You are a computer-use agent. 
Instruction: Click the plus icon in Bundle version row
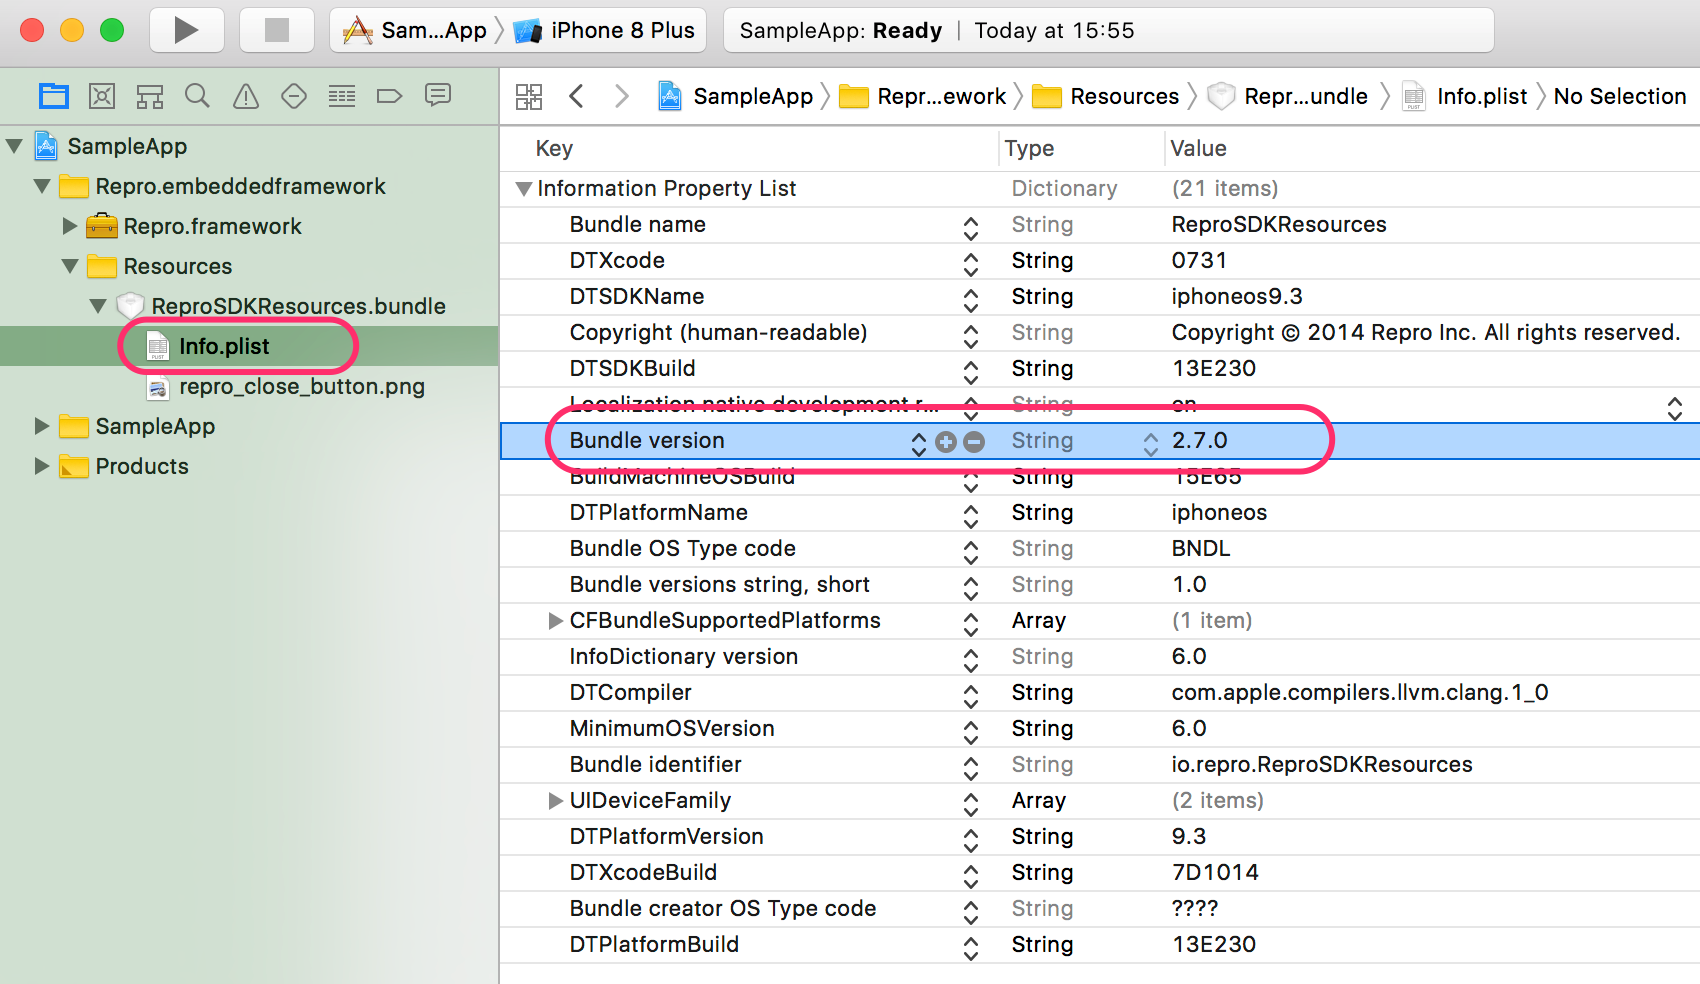coord(946,441)
